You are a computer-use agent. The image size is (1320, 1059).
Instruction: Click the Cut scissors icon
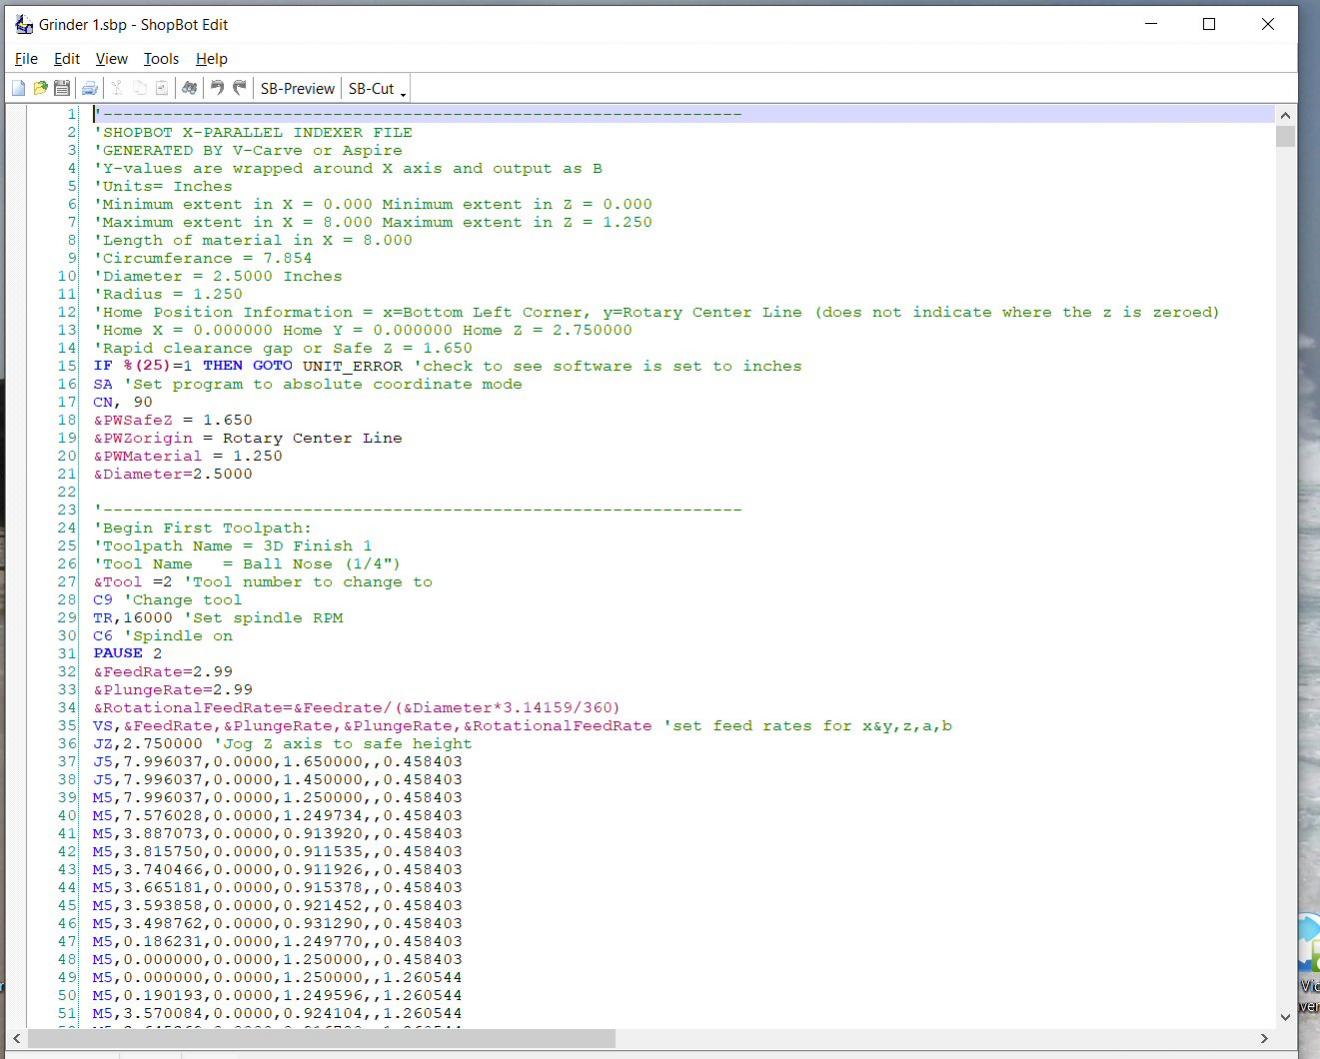pyautogui.click(x=117, y=89)
